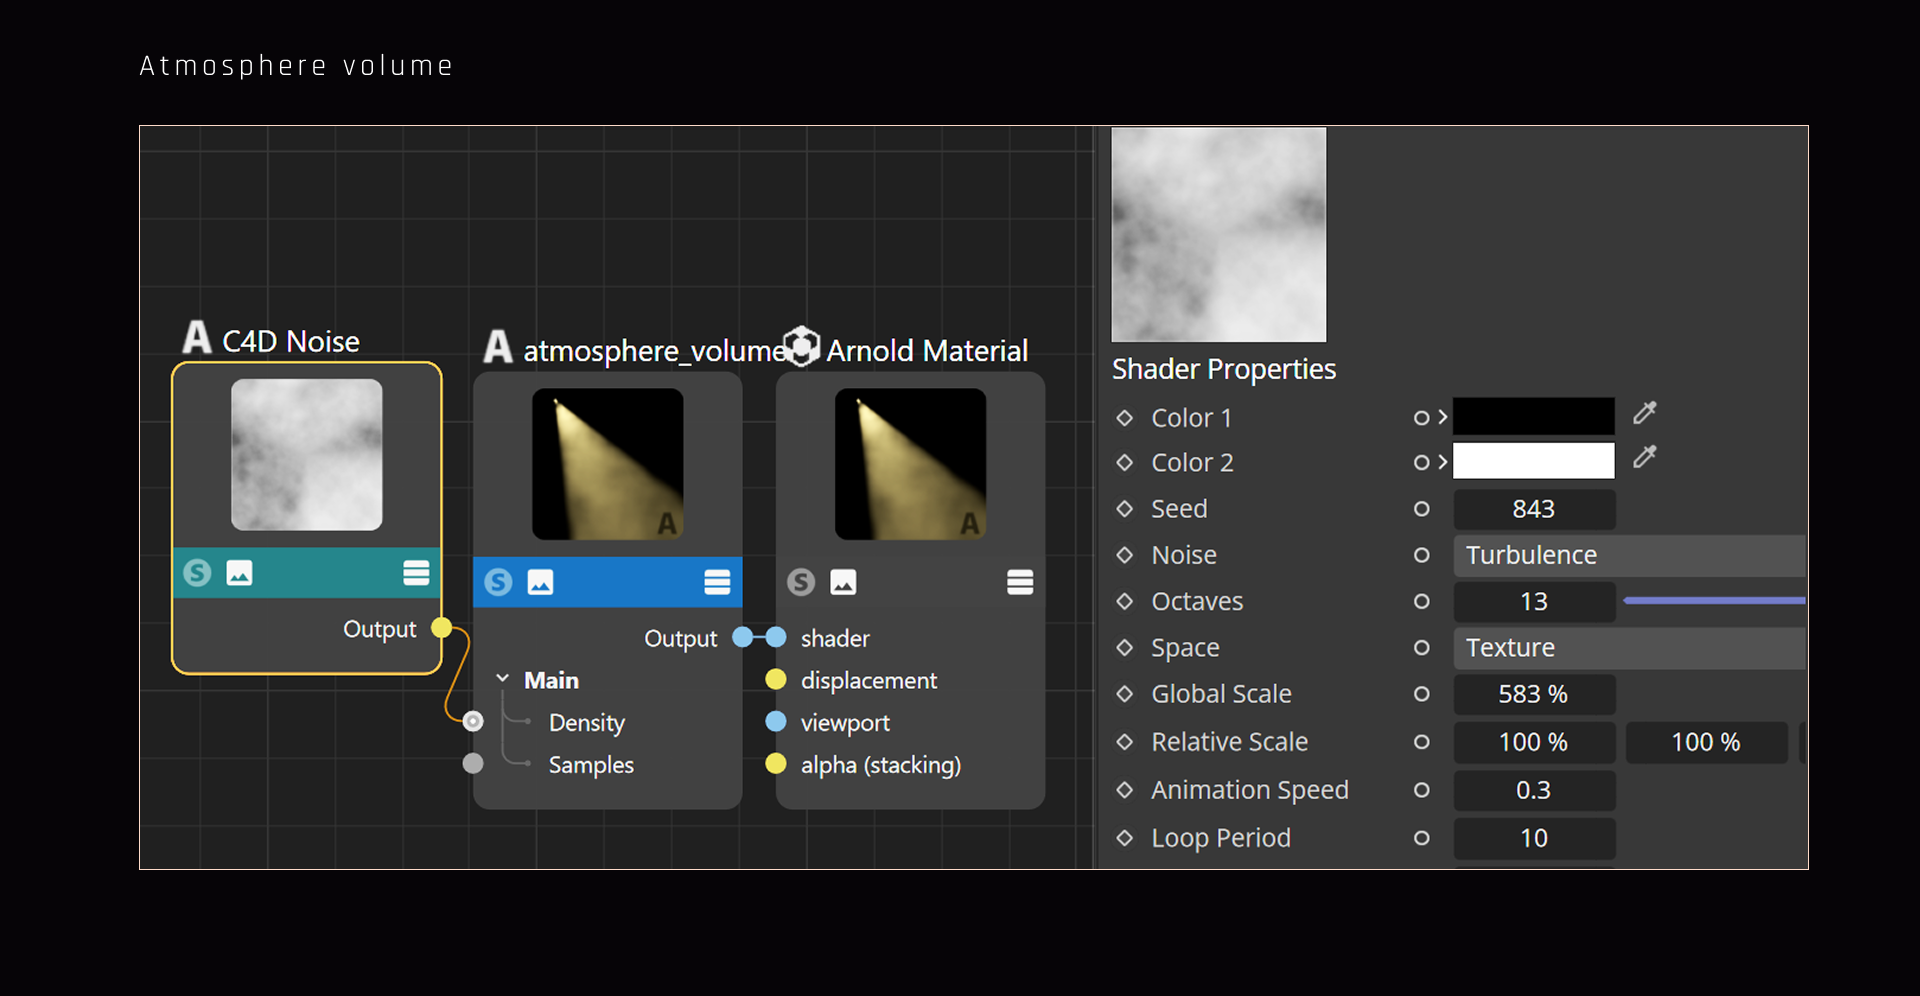1920x996 pixels.
Task: Click the white Color 2 swatch
Action: point(1533,461)
